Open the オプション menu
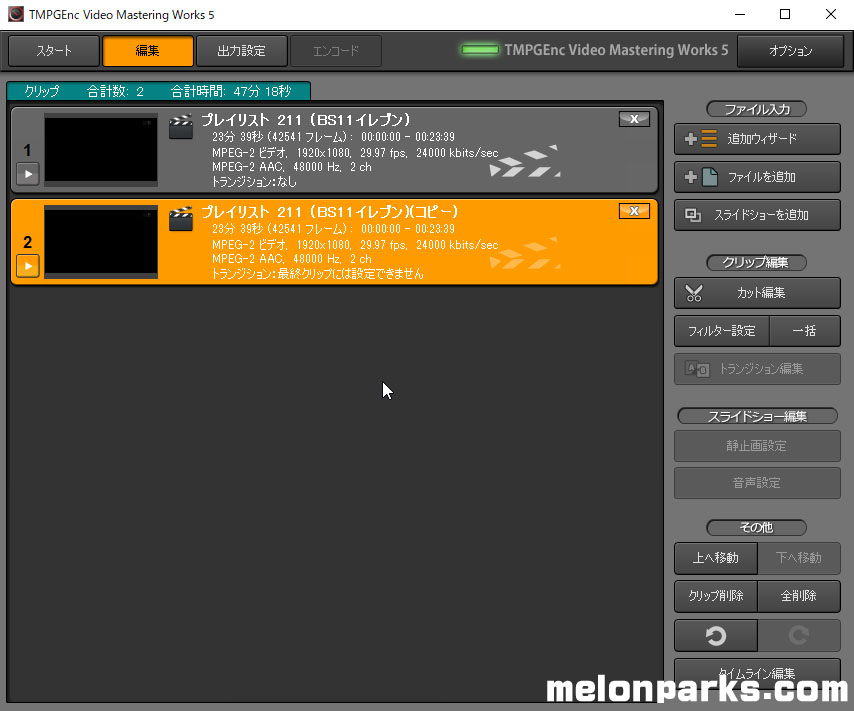This screenshot has width=854, height=711. point(790,51)
